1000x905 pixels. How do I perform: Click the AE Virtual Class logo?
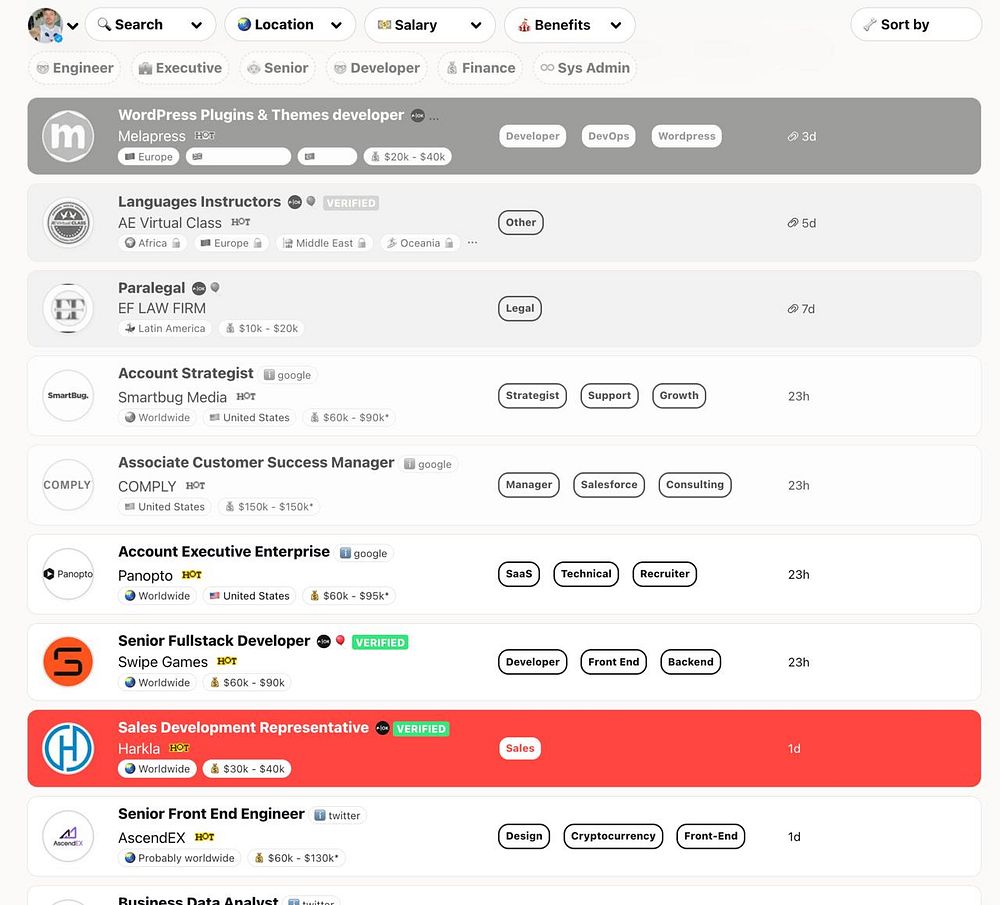tap(68, 223)
